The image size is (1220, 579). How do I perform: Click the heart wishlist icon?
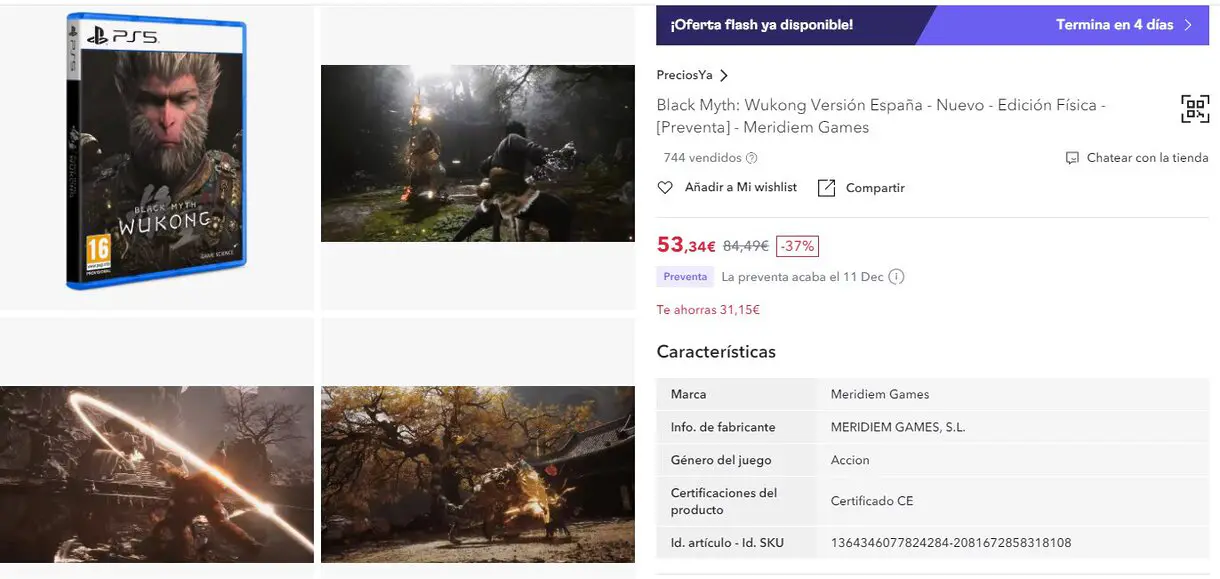pos(665,188)
